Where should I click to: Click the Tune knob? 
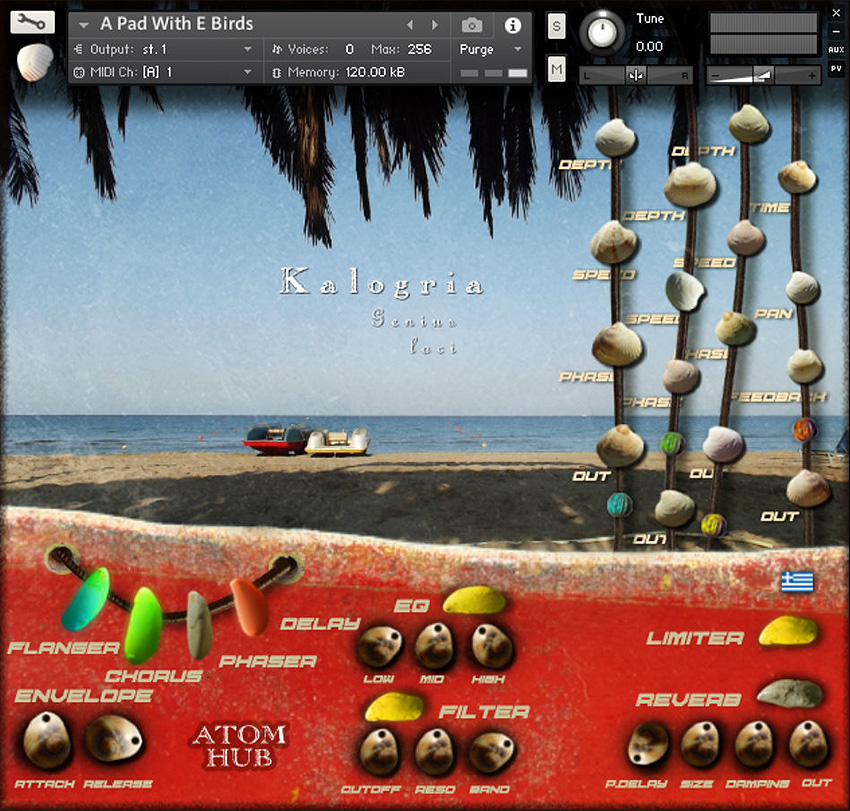pyautogui.click(x=601, y=33)
